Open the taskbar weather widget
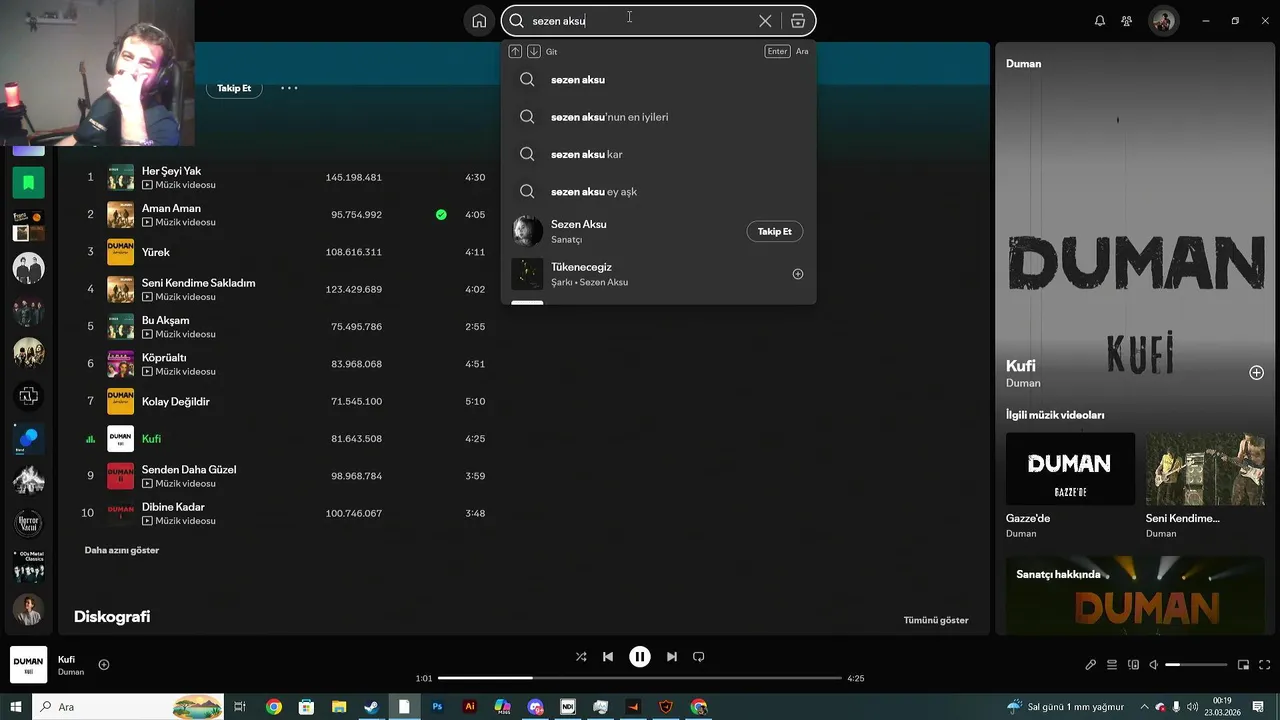Viewport: 1280px width, 720px height. point(1065,707)
